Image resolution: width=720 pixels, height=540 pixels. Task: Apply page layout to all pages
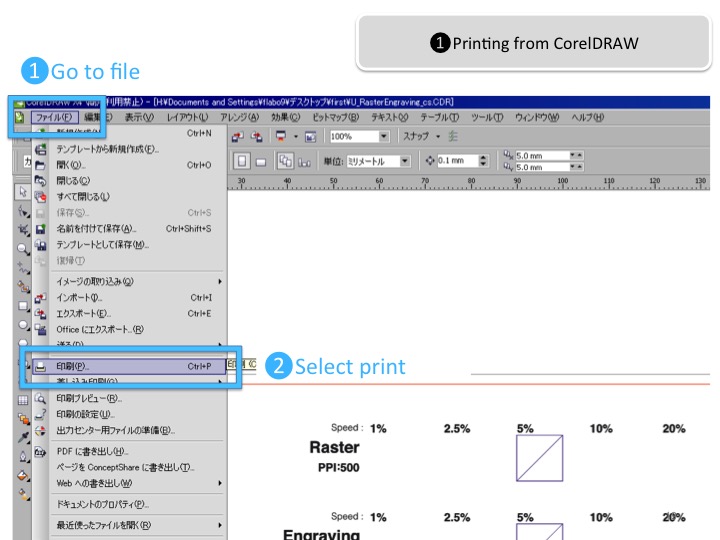coord(285,161)
